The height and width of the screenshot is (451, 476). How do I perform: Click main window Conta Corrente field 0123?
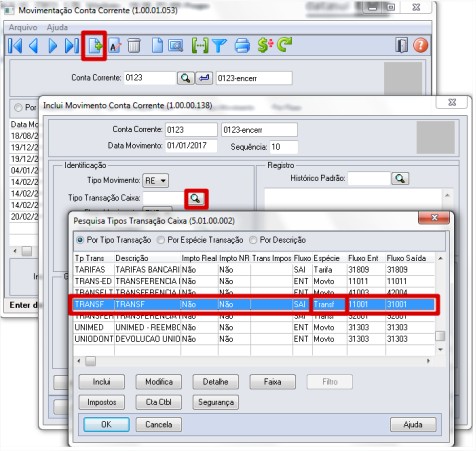[x=150, y=78]
